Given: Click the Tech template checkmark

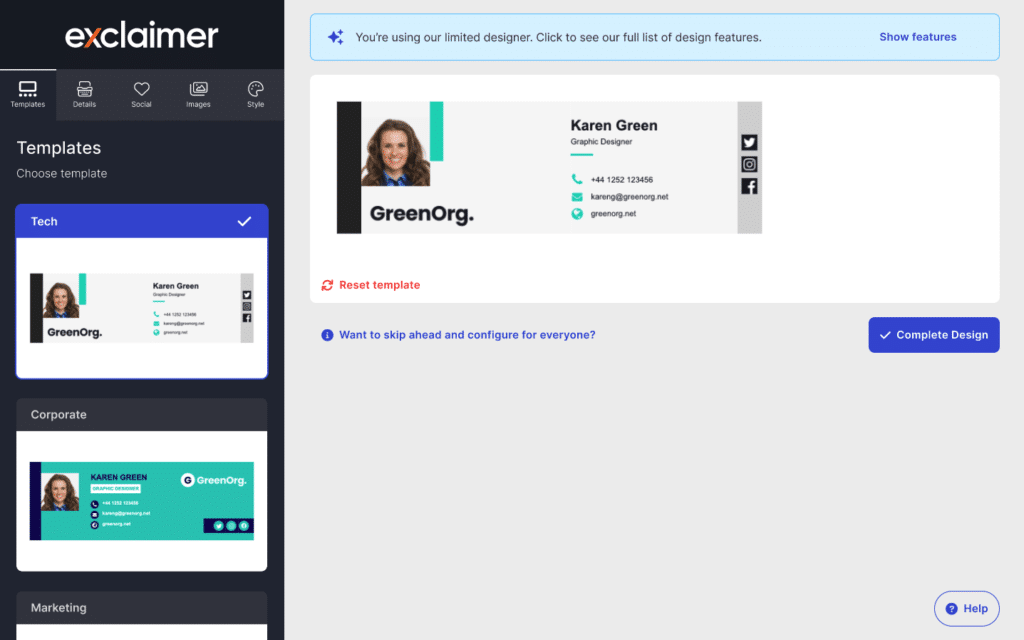Looking at the screenshot, I should click(x=244, y=221).
